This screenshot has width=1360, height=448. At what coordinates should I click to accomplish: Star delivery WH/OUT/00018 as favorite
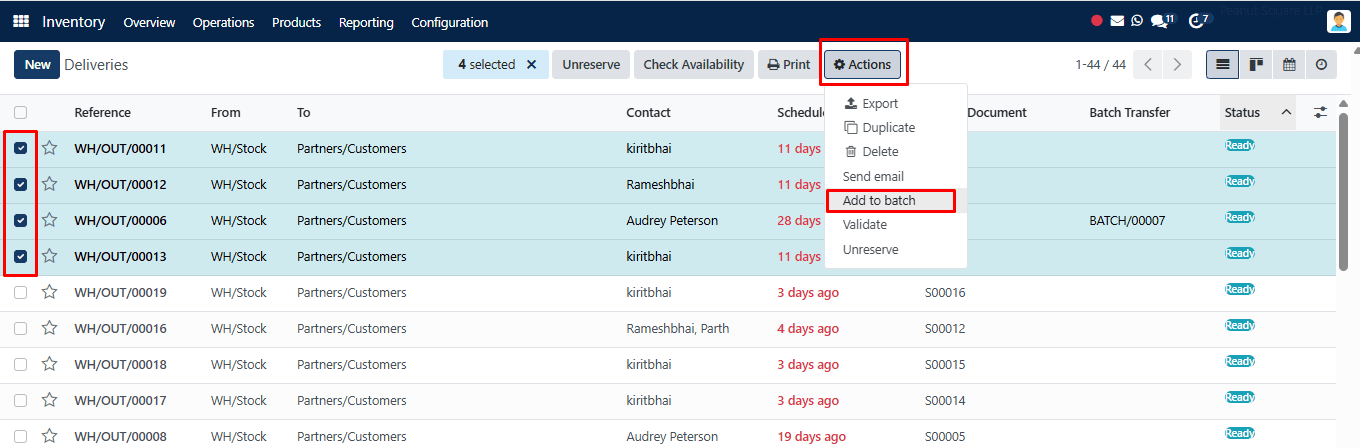(x=49, y=364)
